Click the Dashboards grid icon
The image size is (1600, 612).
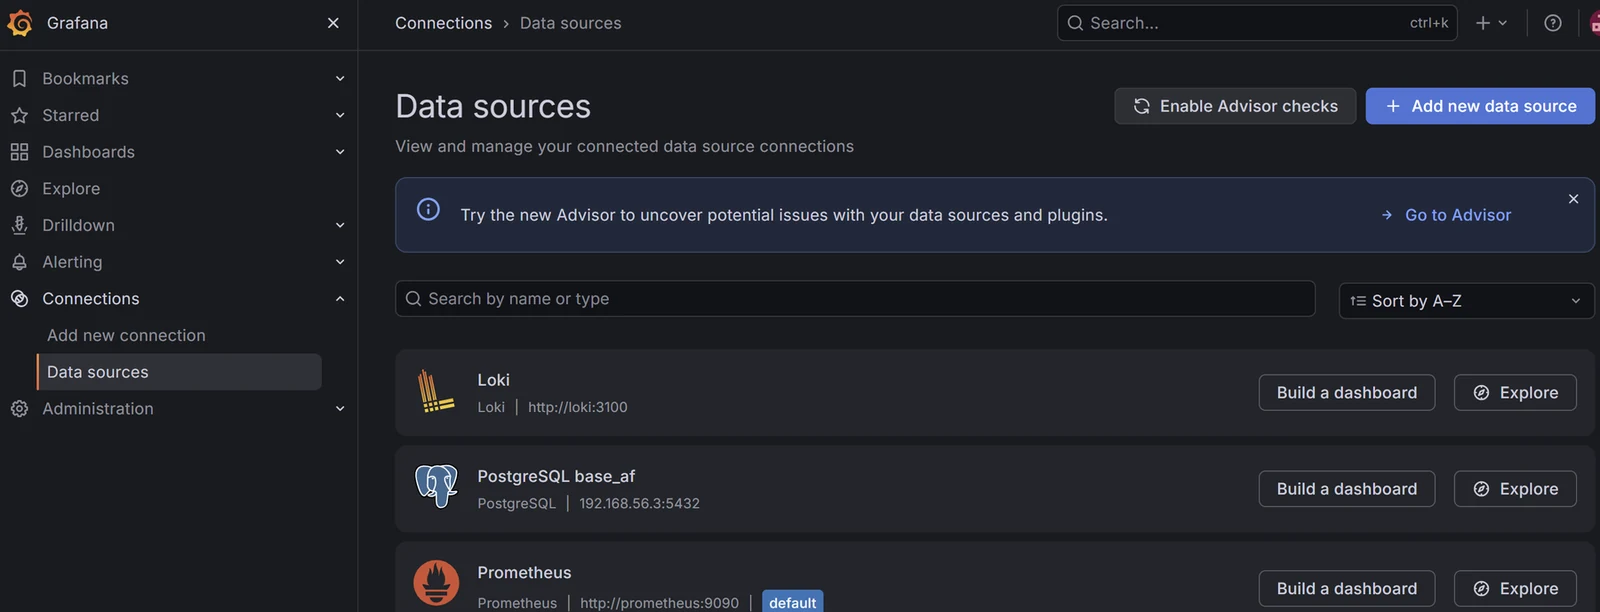19,152
